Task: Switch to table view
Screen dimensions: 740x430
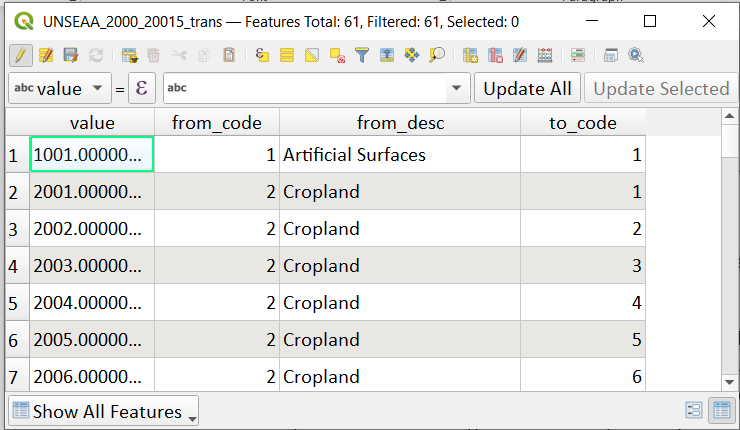Action: (722, 410)
